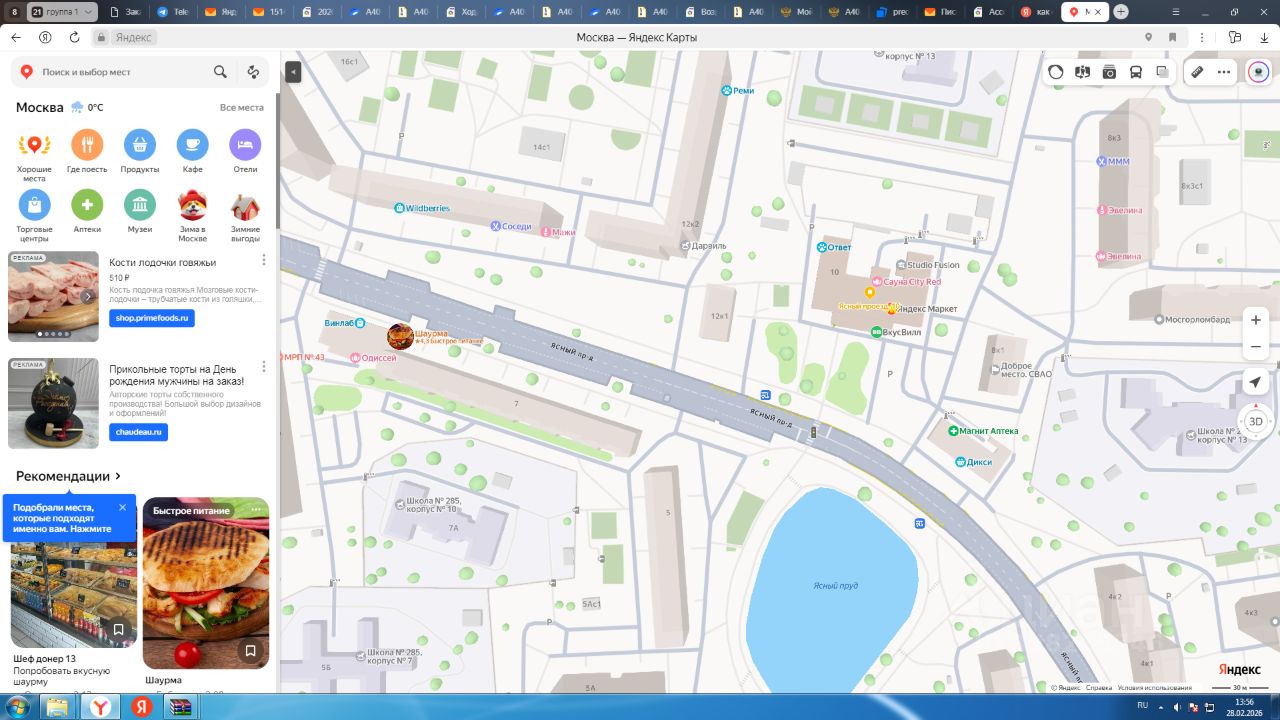This screenshot has width=1280, height=720.
Task: Click the Дикси store map marker
Action: (960, 462)
